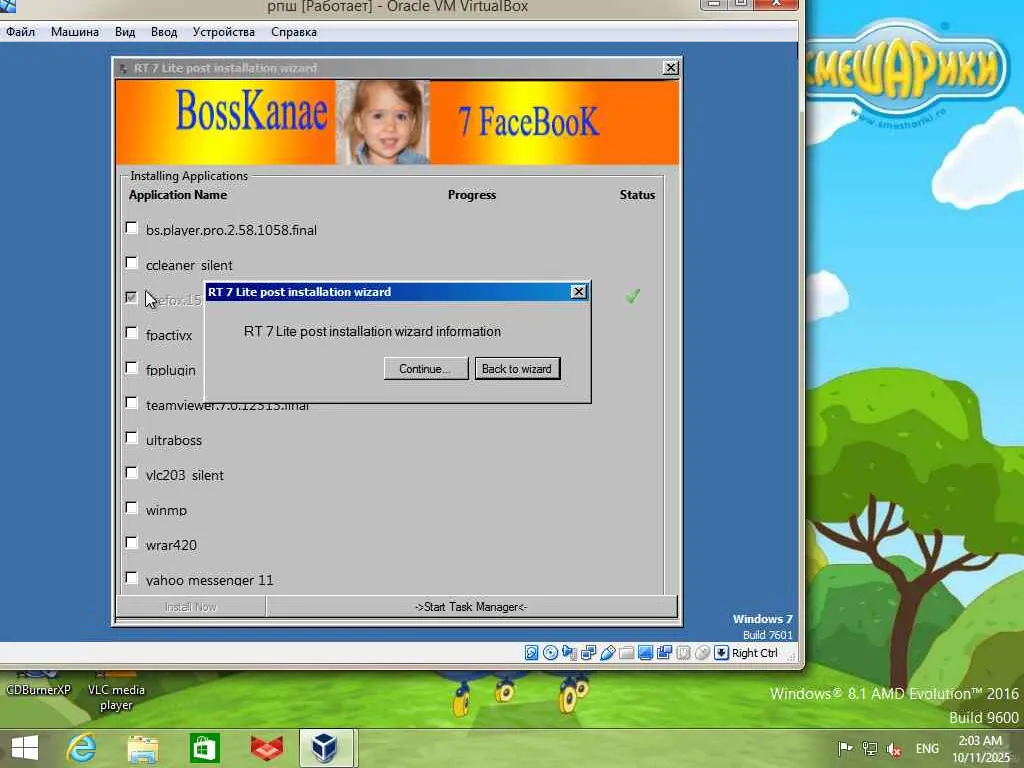This screenshot has height=768, width=1024.
Task: Select the VirtualBox taskbar button
Action: 325,748
